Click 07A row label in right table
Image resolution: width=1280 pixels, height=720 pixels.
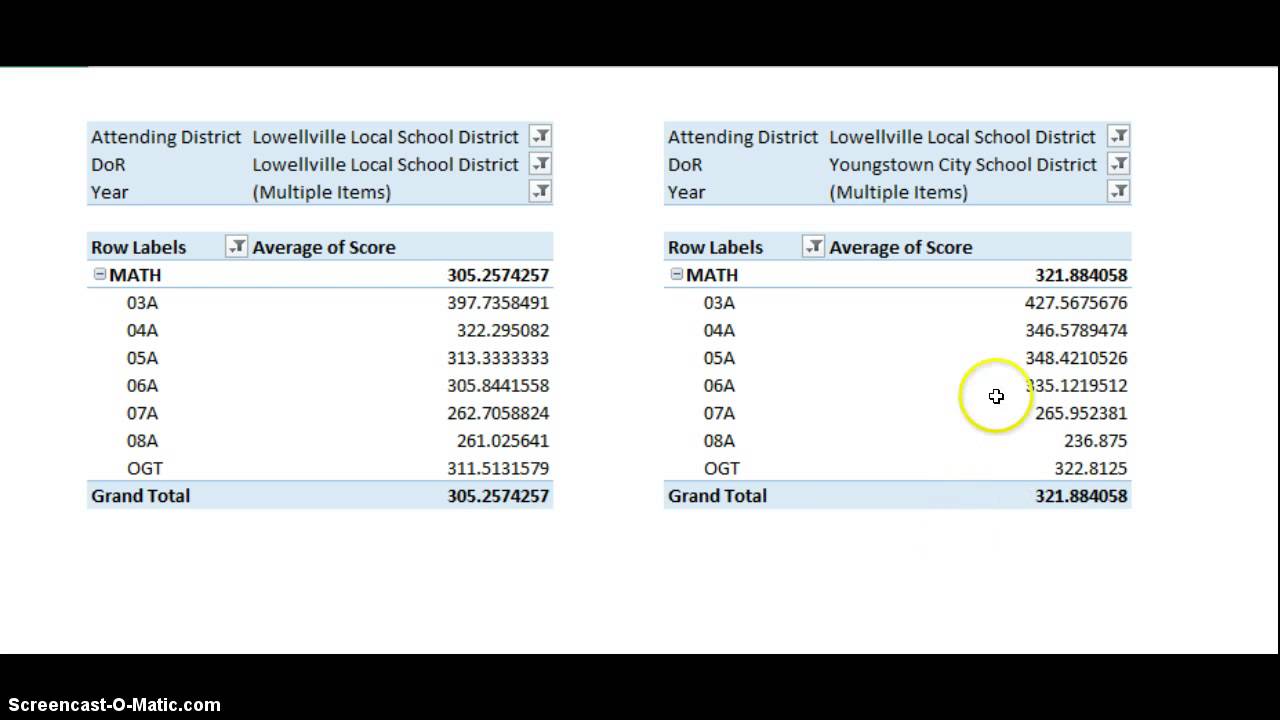coord(719,412)
